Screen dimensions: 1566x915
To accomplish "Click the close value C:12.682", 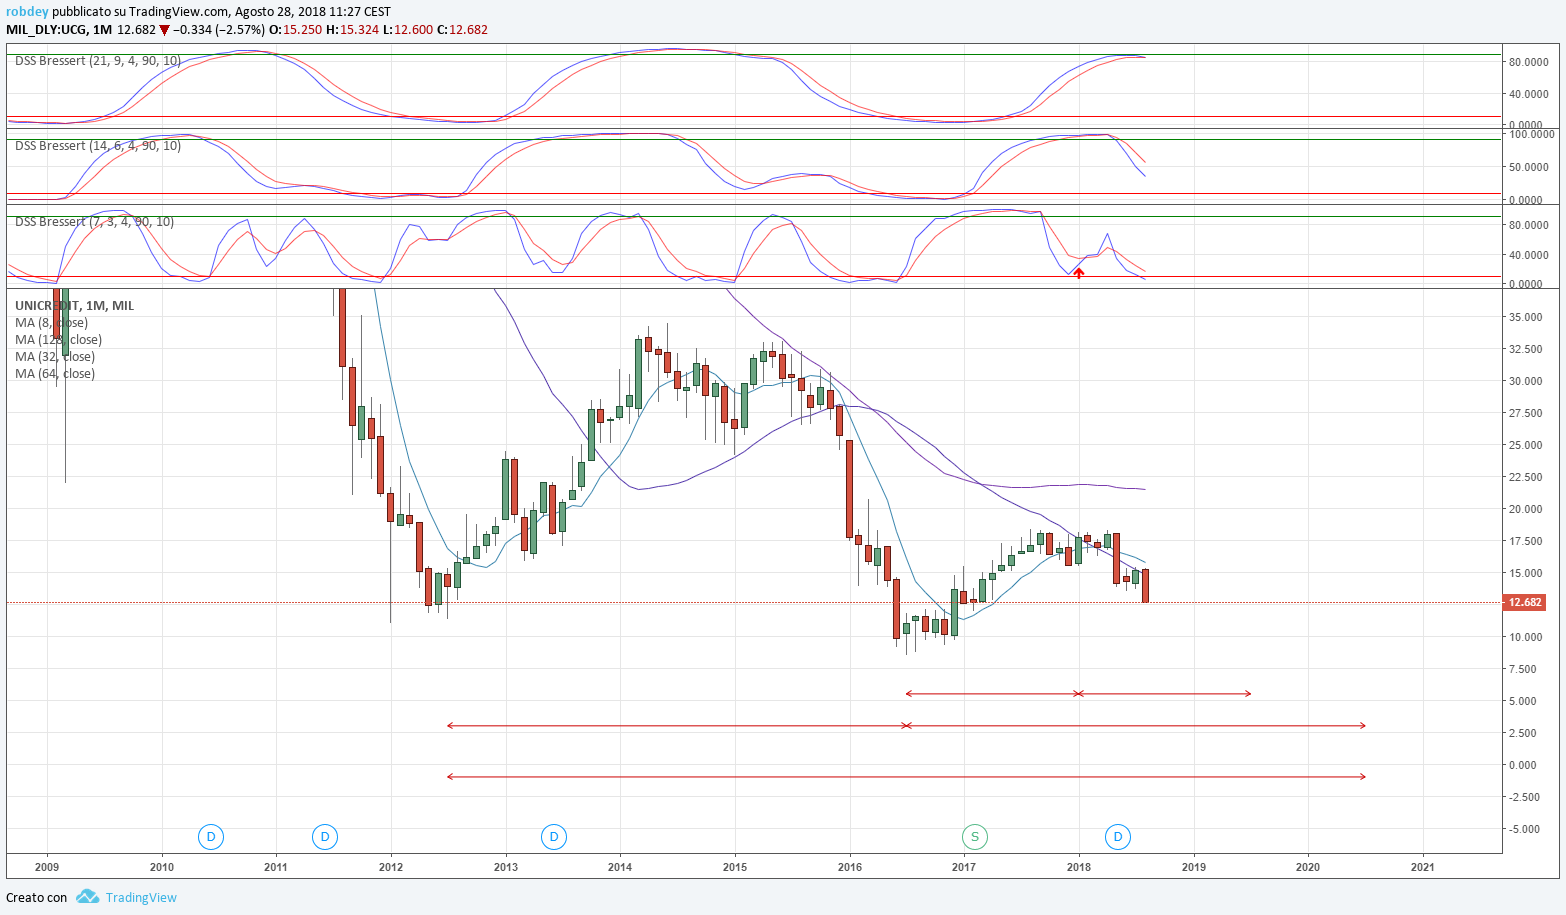I will 463,29.
